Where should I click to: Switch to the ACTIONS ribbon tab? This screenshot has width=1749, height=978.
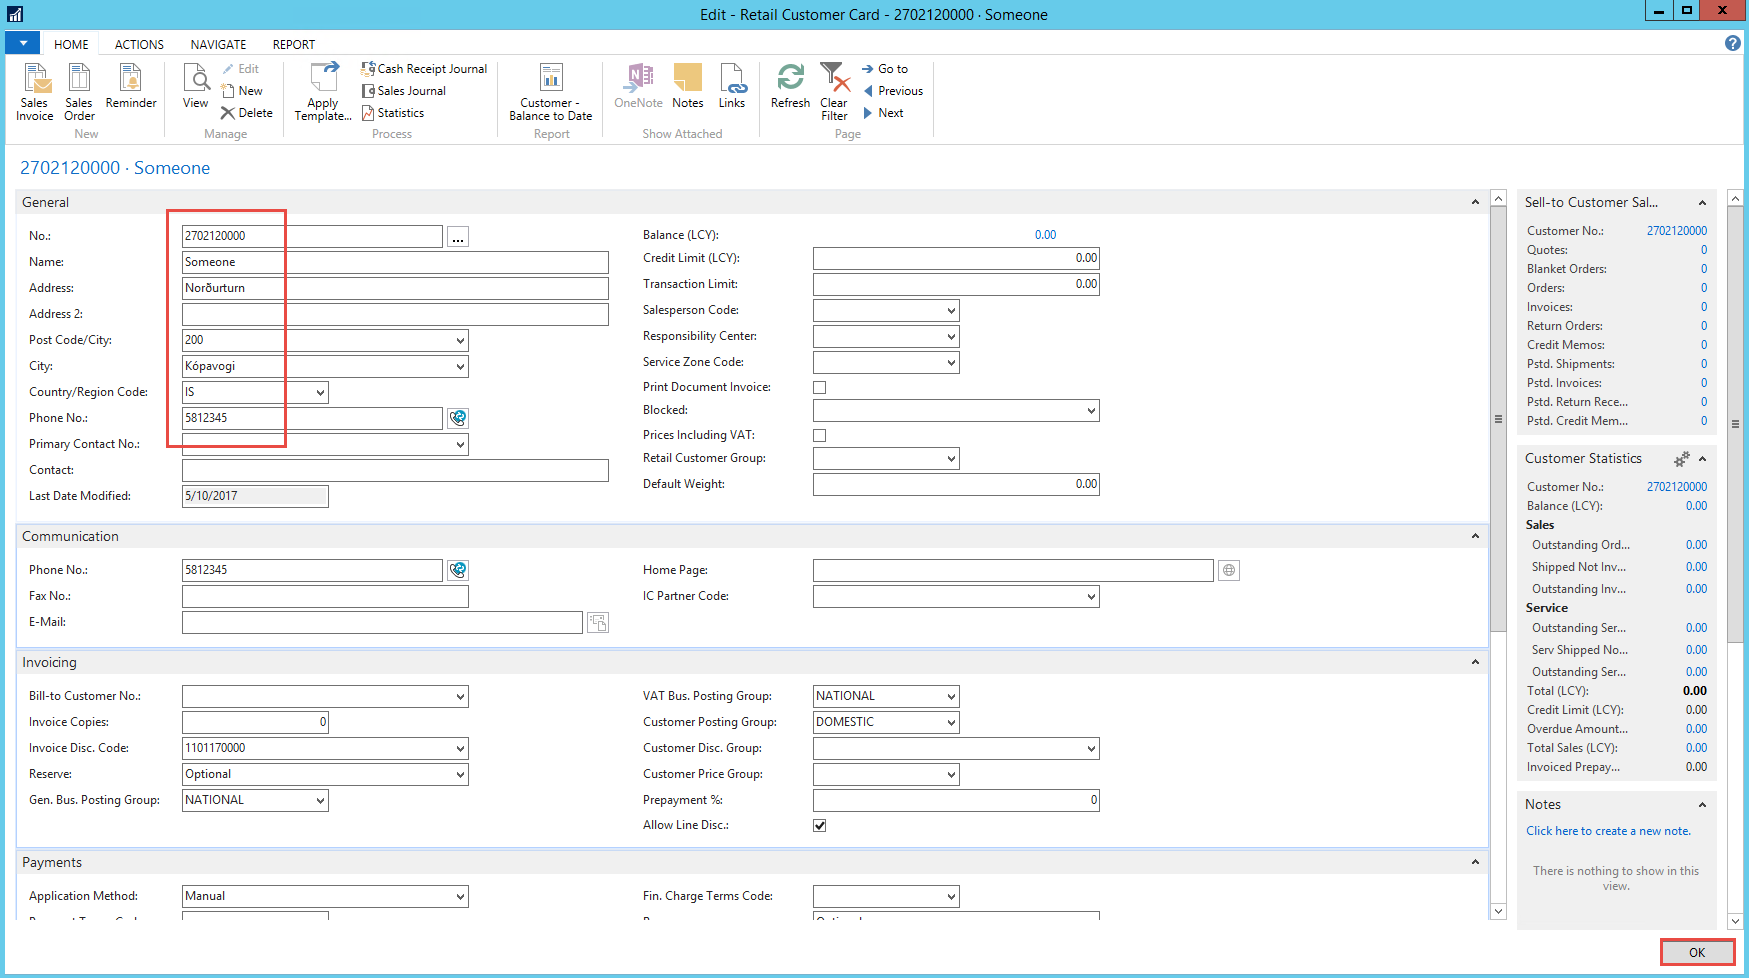click(139, 45)
